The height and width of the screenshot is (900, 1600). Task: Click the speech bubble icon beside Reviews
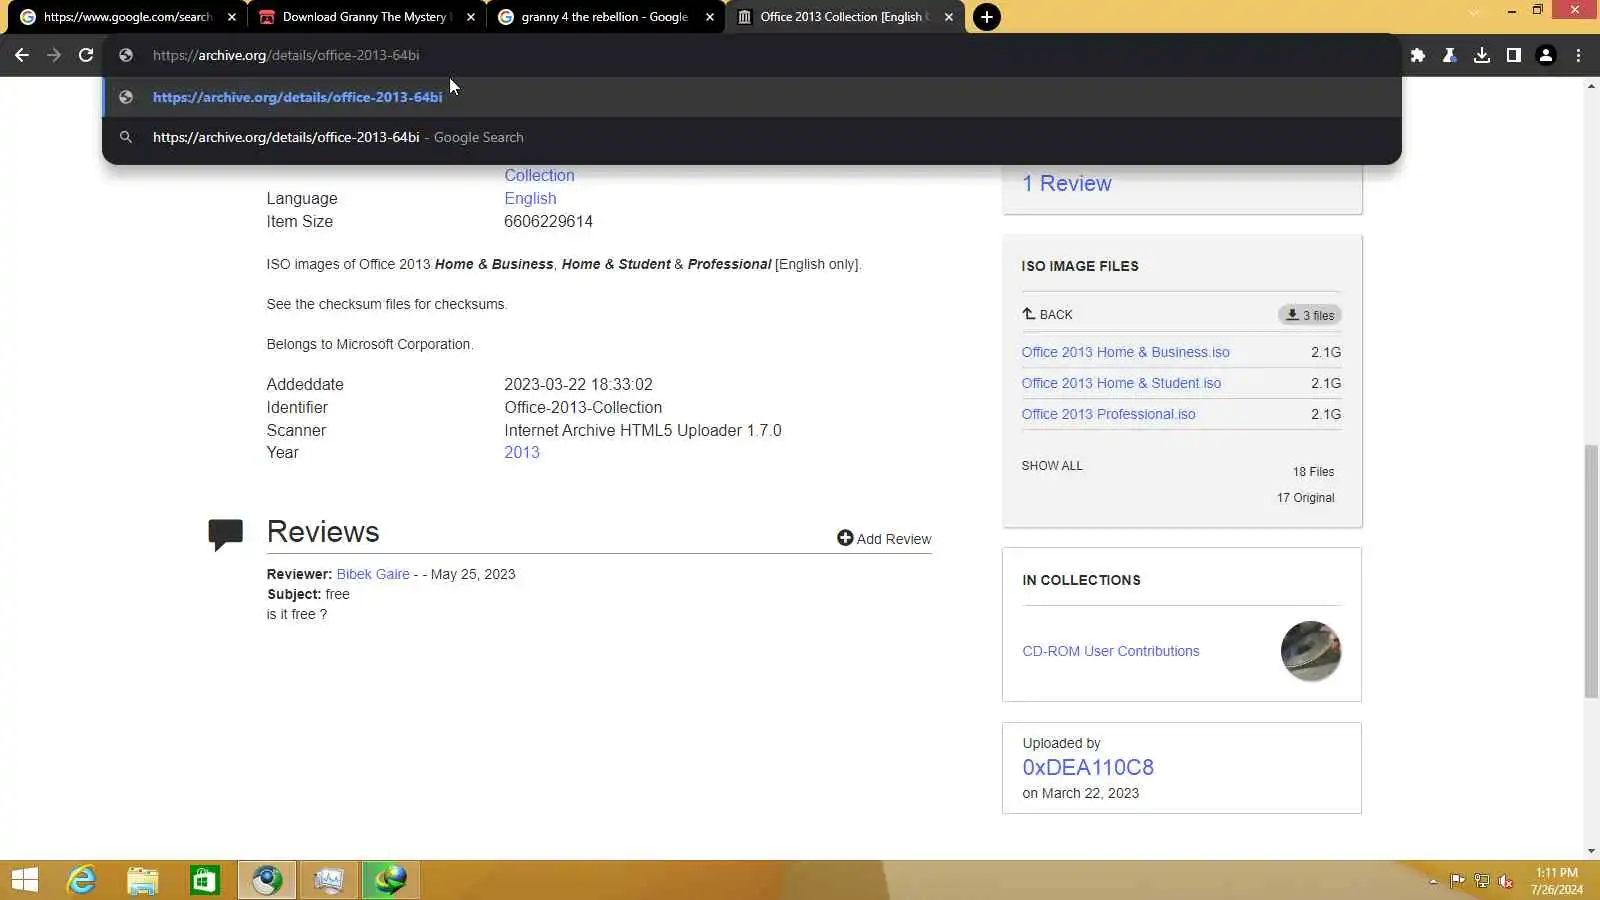click(x=225, y=534)
